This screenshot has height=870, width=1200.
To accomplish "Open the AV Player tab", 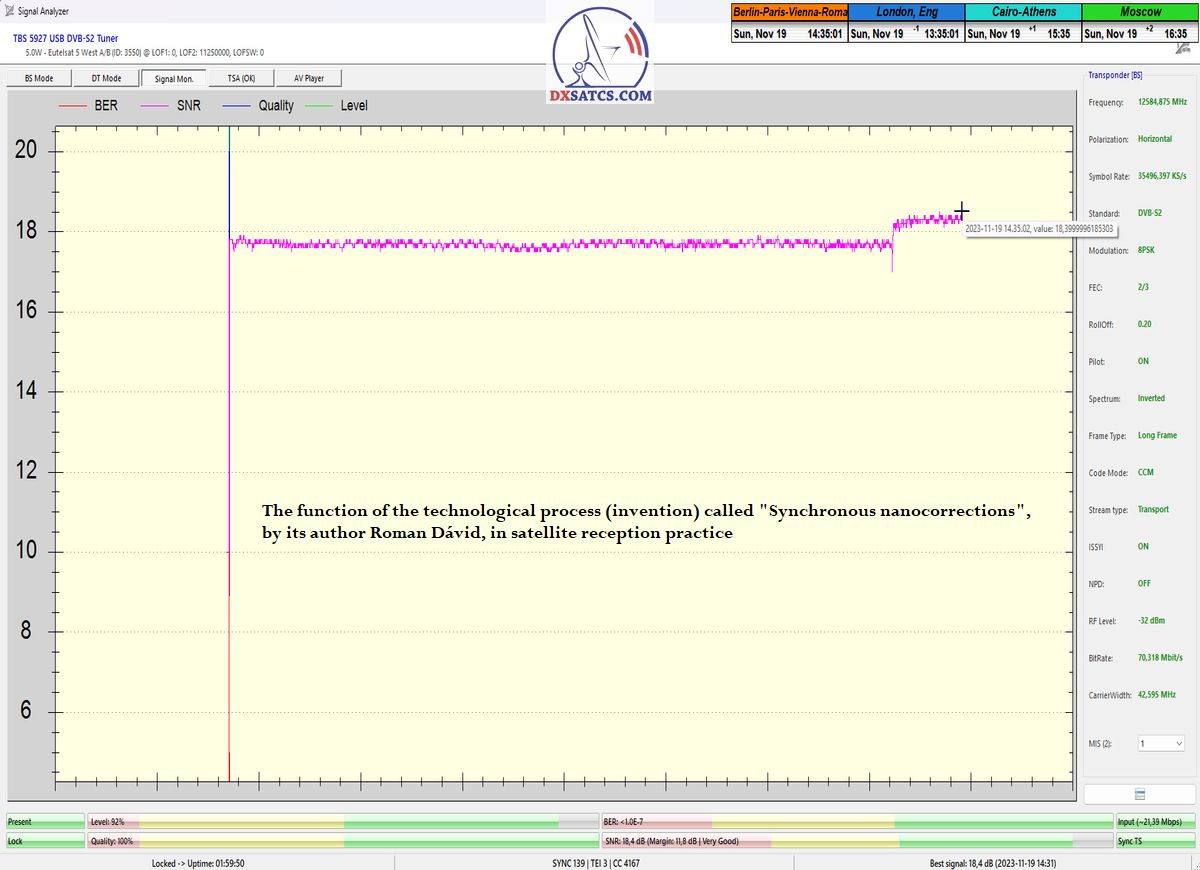I will (x=308, y=78).
